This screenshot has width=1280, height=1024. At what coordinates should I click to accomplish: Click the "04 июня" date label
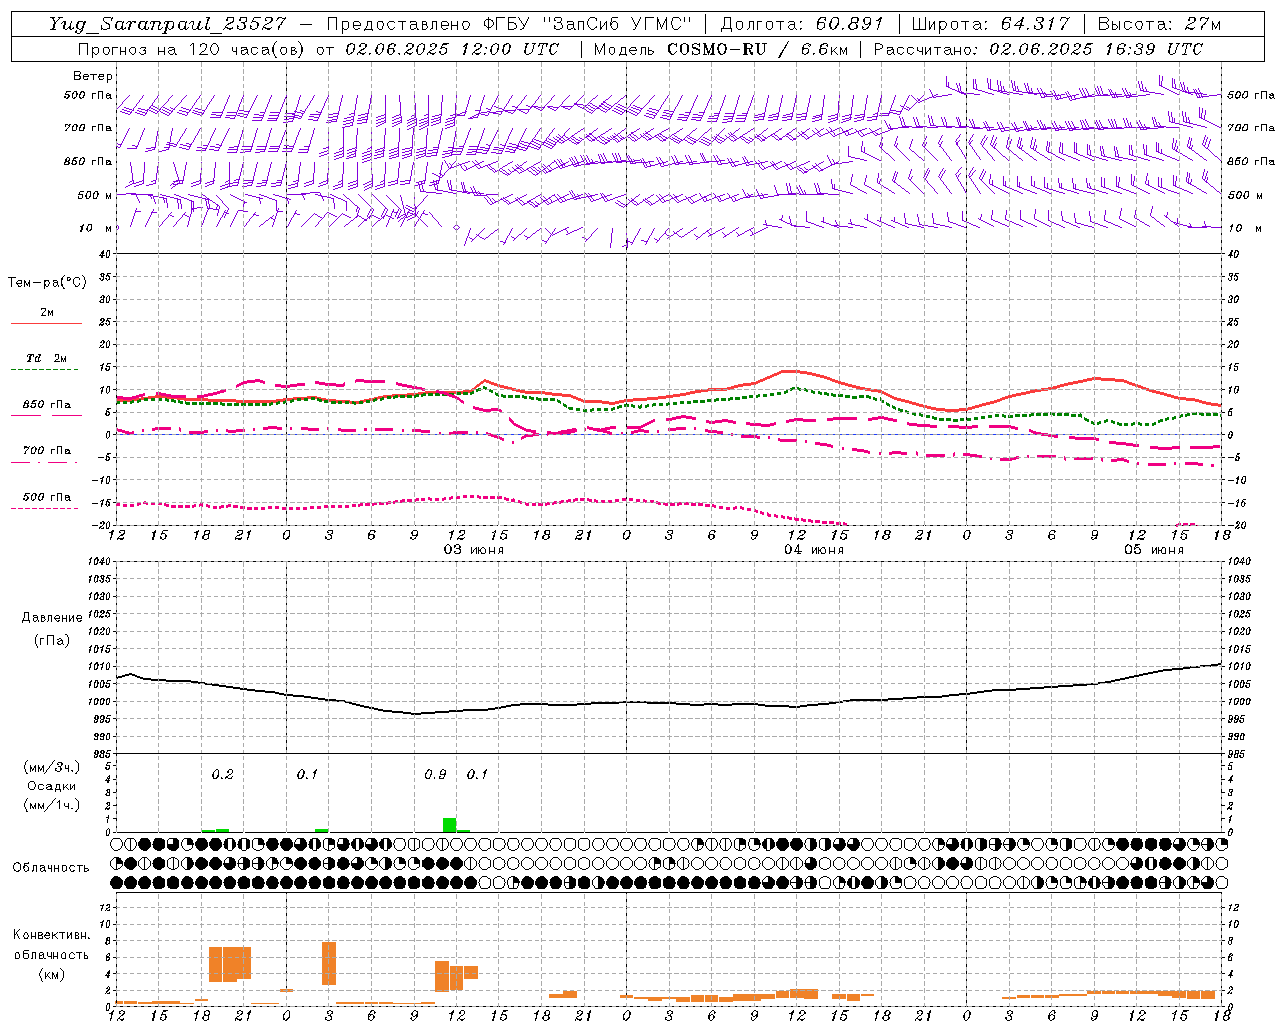tap(813, 550)
